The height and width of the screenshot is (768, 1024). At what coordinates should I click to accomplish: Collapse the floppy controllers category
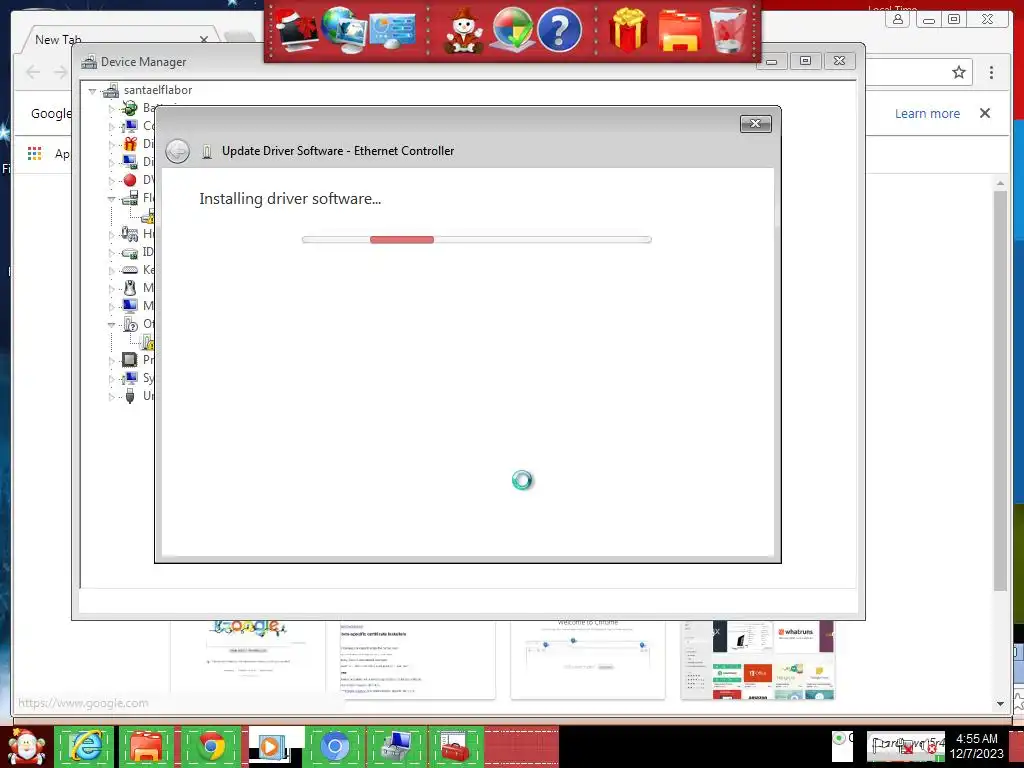pyautogui.click(x=111, y=199)
